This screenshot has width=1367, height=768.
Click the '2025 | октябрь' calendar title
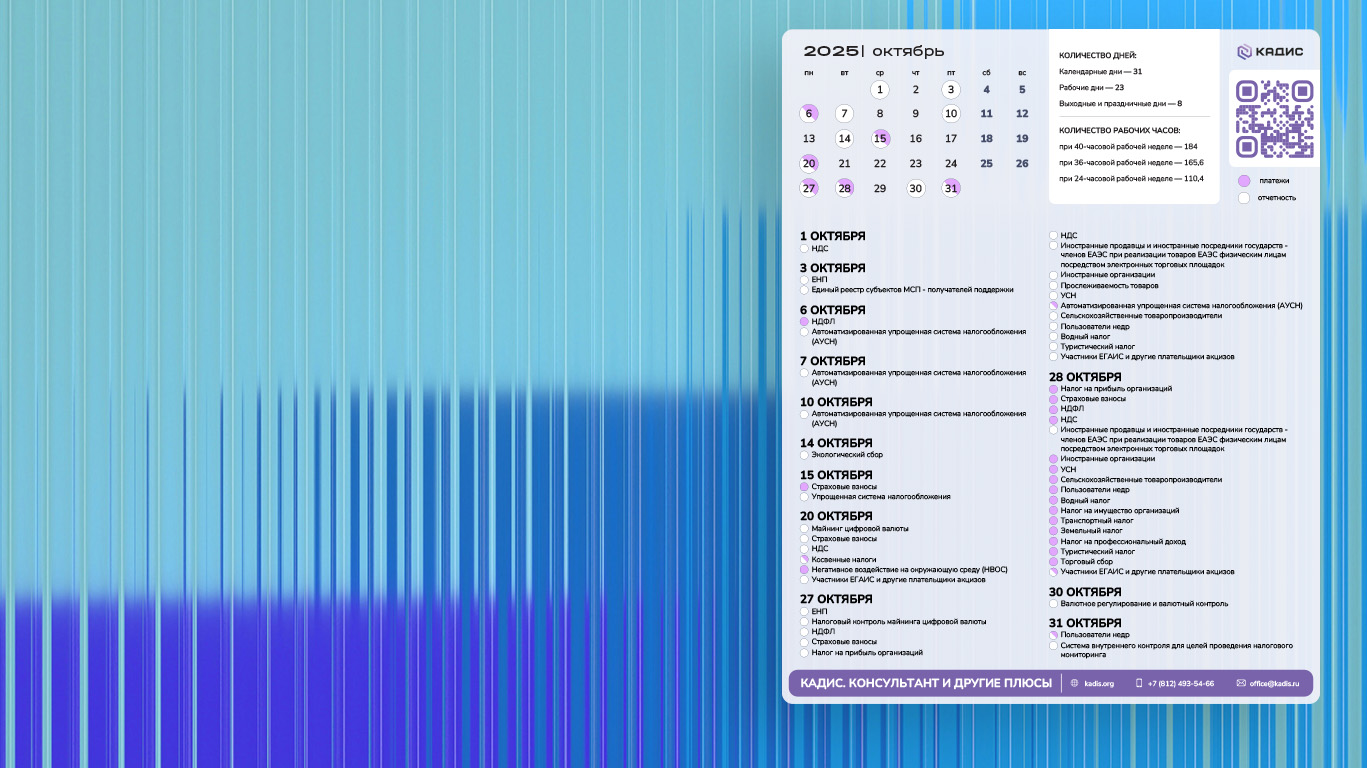(873, 52)
